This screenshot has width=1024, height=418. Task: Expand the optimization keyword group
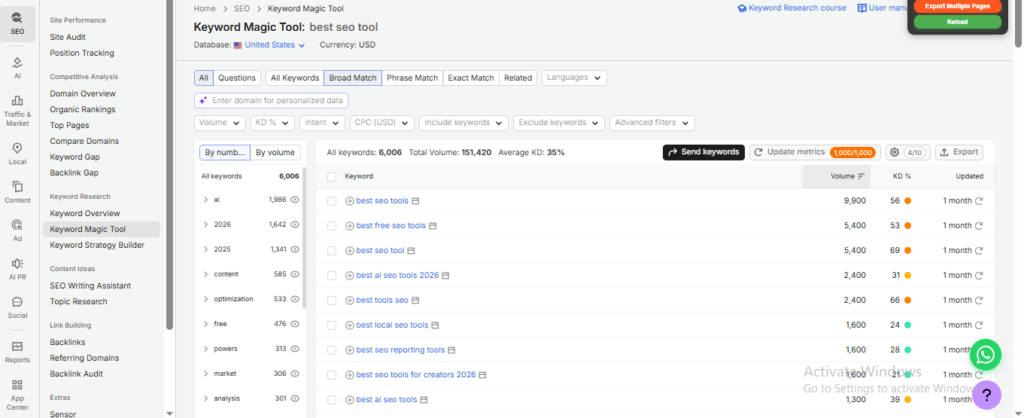[206, 298]
